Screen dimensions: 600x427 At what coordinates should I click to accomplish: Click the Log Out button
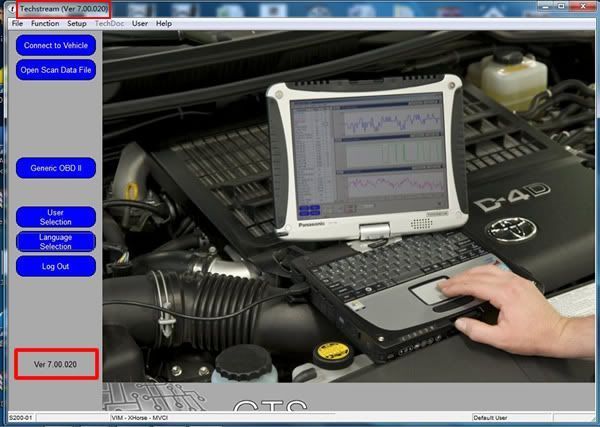tap(56, 266)
